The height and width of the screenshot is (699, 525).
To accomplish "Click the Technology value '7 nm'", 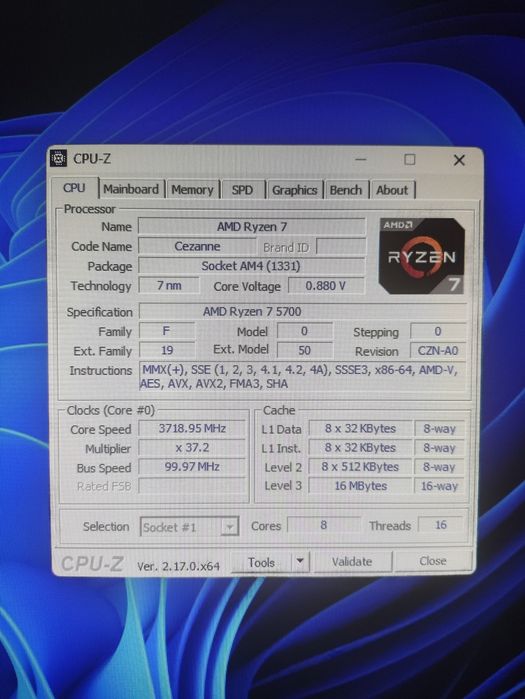I will point(169,285).
